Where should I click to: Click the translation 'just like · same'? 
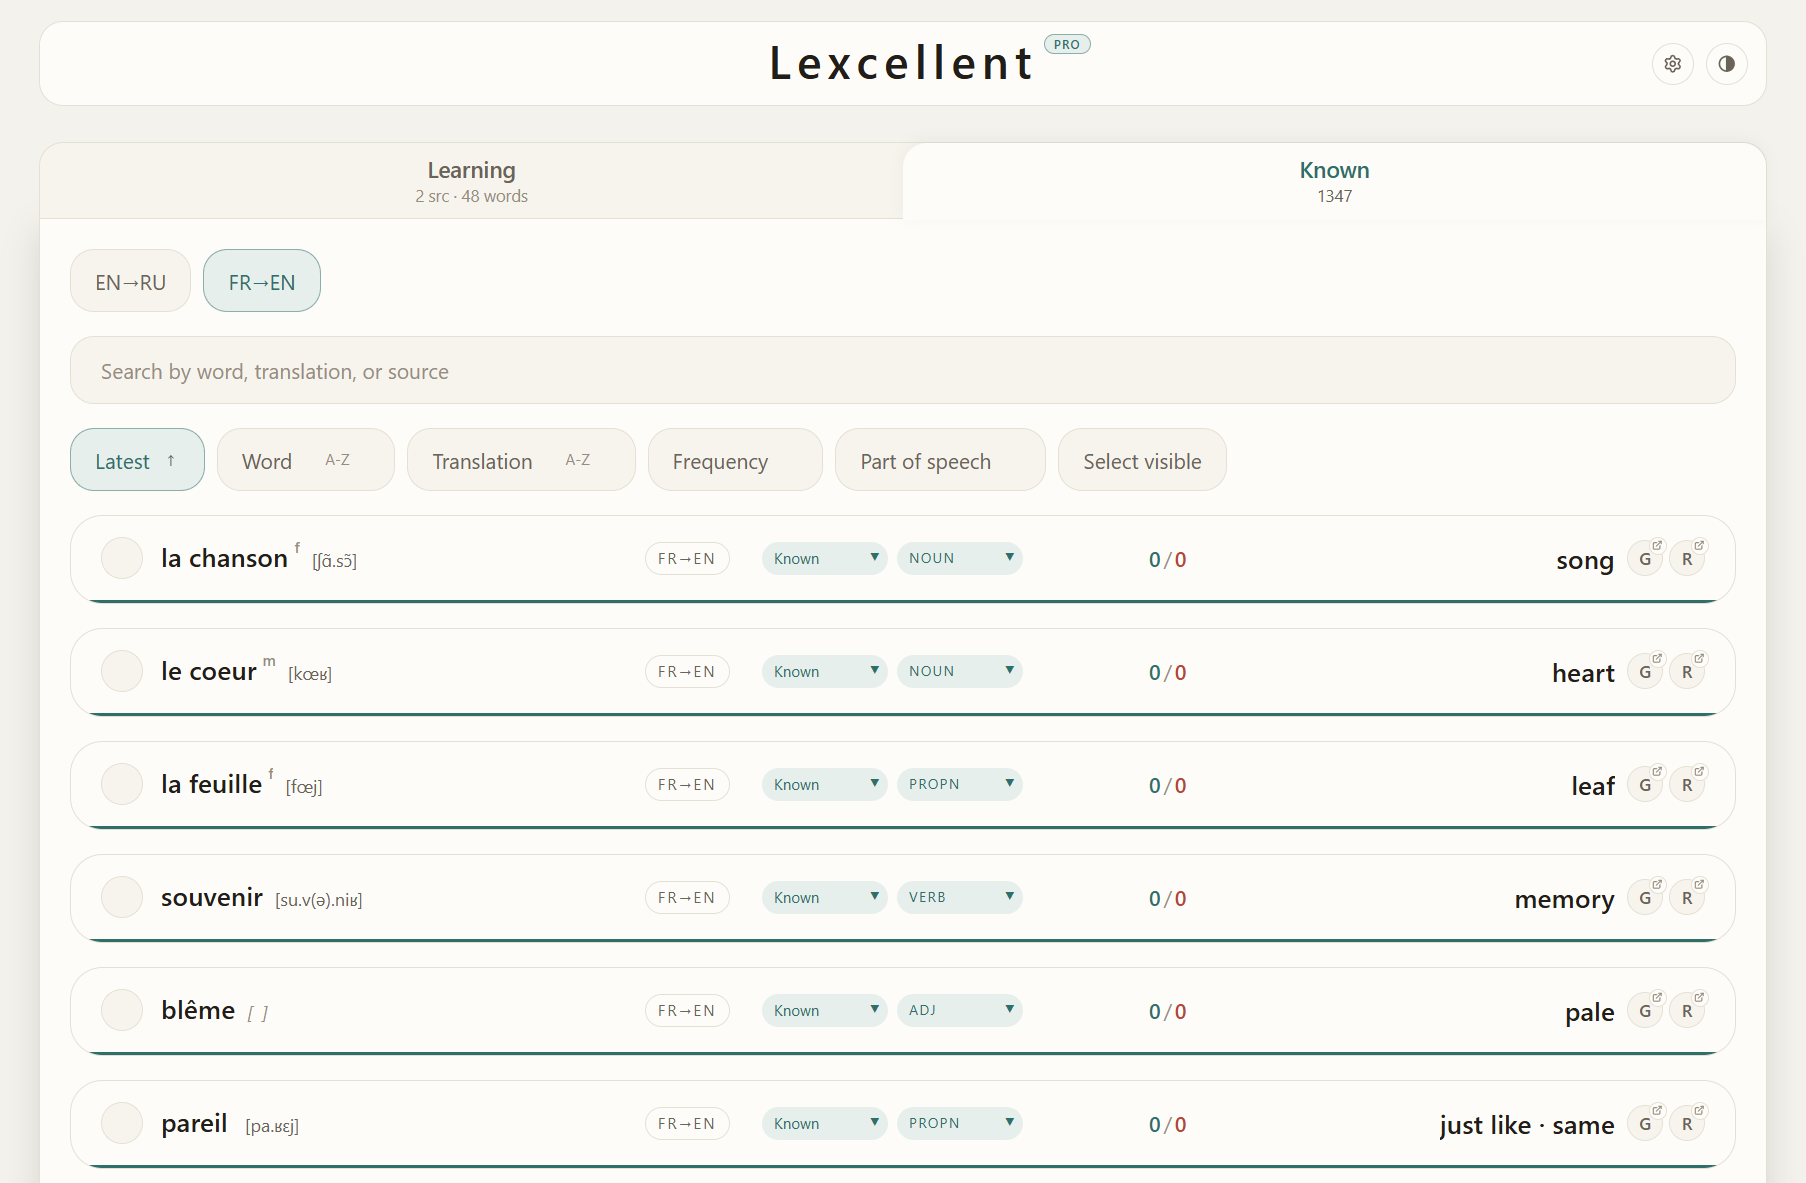1527,1125
